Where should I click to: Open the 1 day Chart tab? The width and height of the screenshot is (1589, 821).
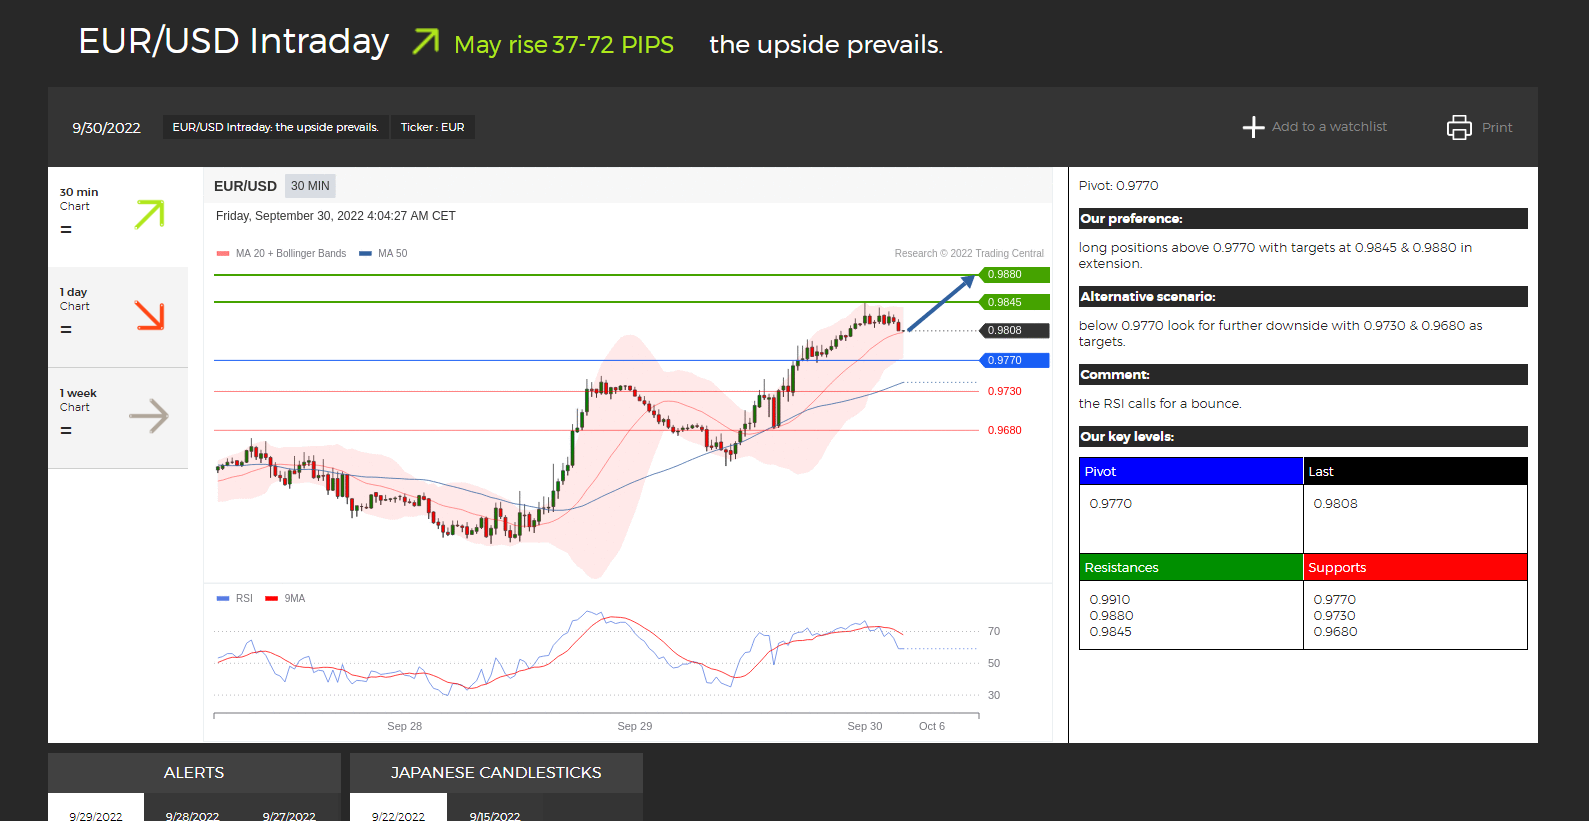click(x=118, y=317)
